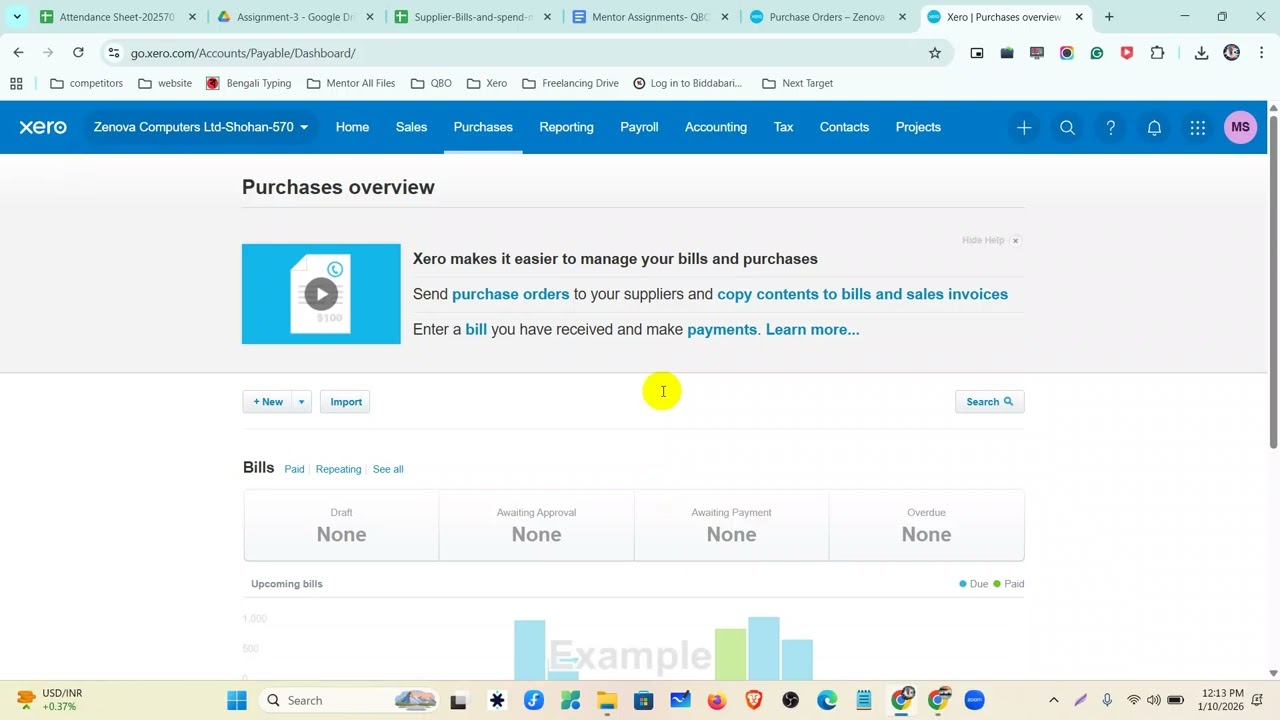
Task: Open Awaiting Approval bills tile
Action: click(x=536, y=526)
